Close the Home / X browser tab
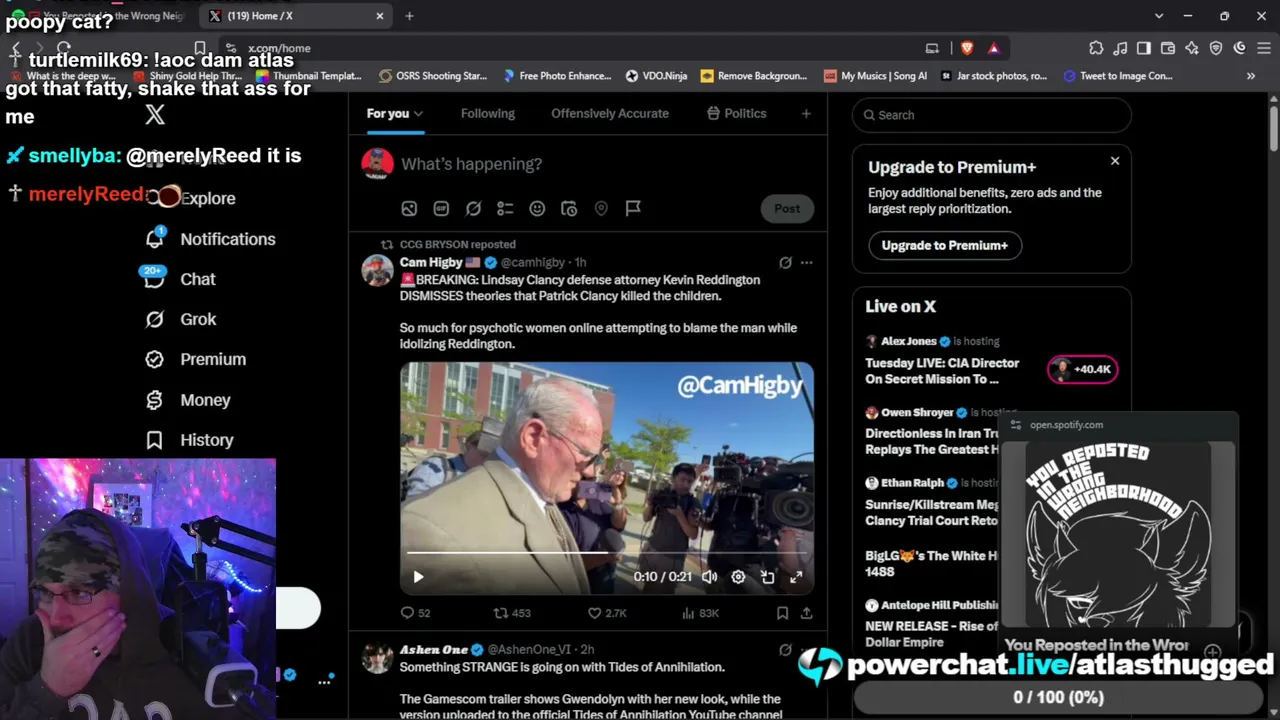The image size is (1280, 720). tap(380, 16)
